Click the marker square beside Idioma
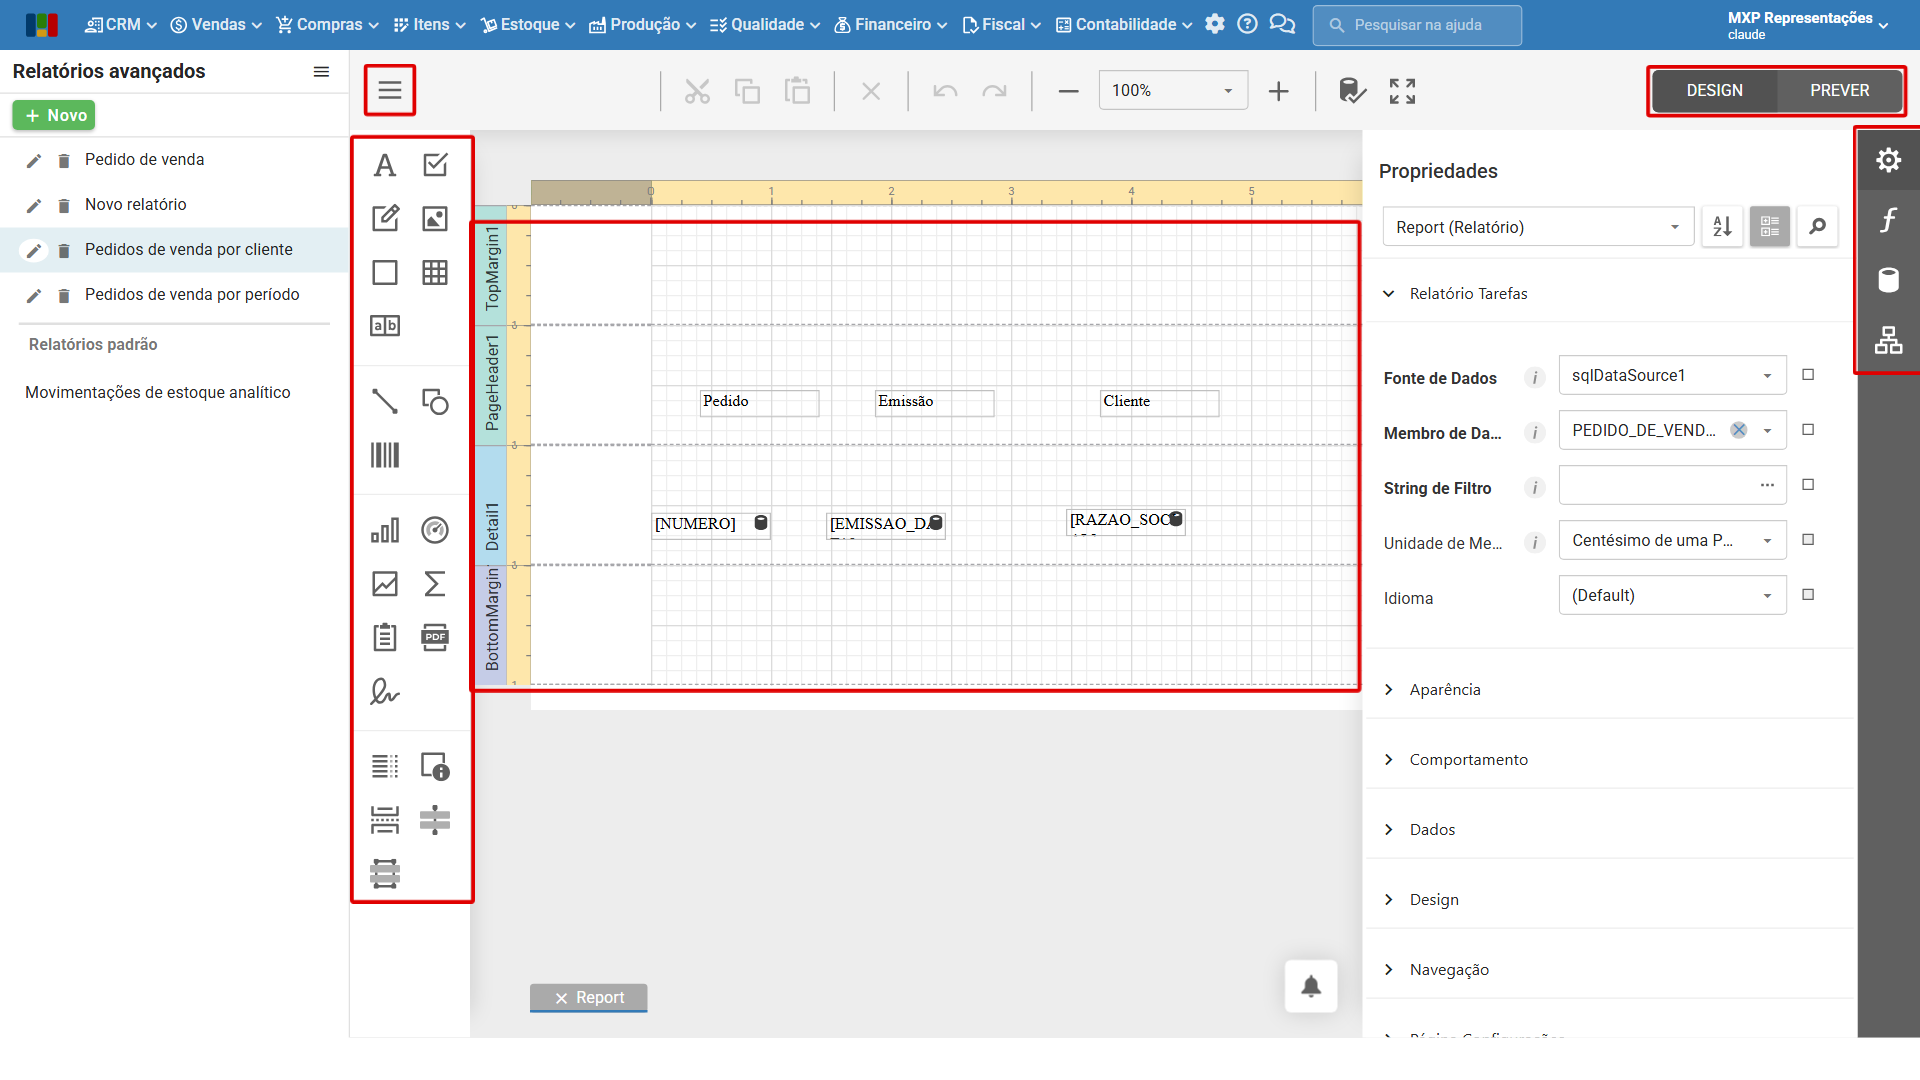The image size is (1920, 1080). point(1808,595)
